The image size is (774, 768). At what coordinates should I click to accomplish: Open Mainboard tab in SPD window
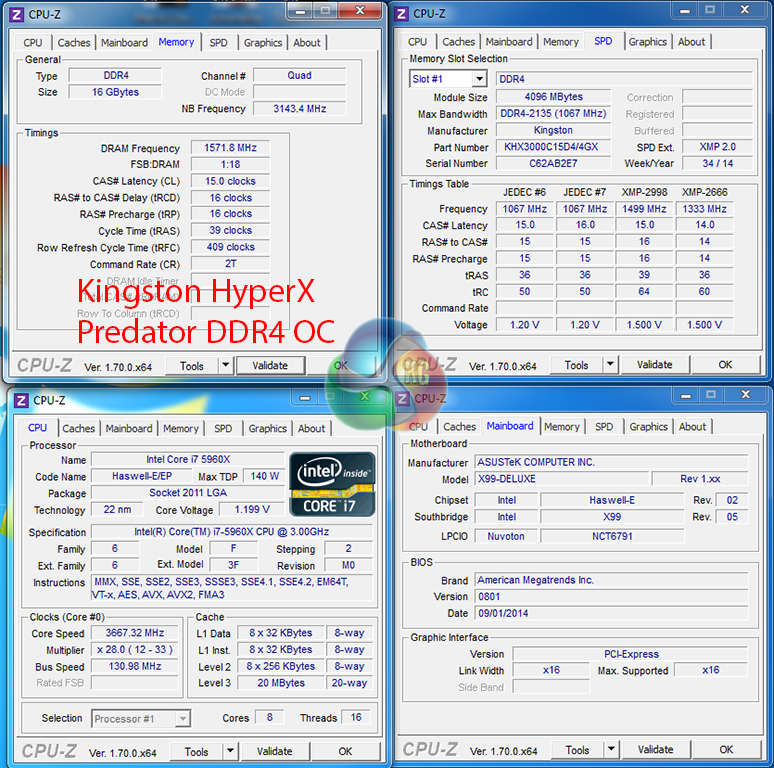click(509, 42)
